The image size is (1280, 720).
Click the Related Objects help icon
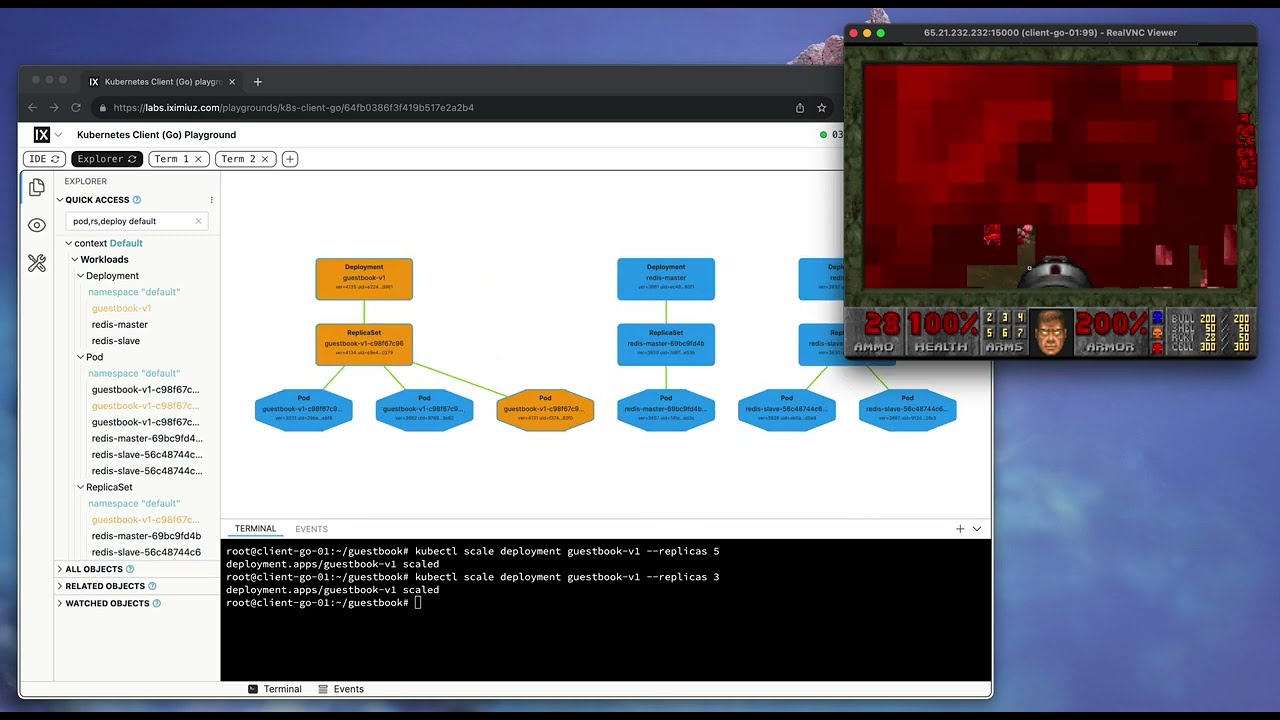(x=151, y=586)
